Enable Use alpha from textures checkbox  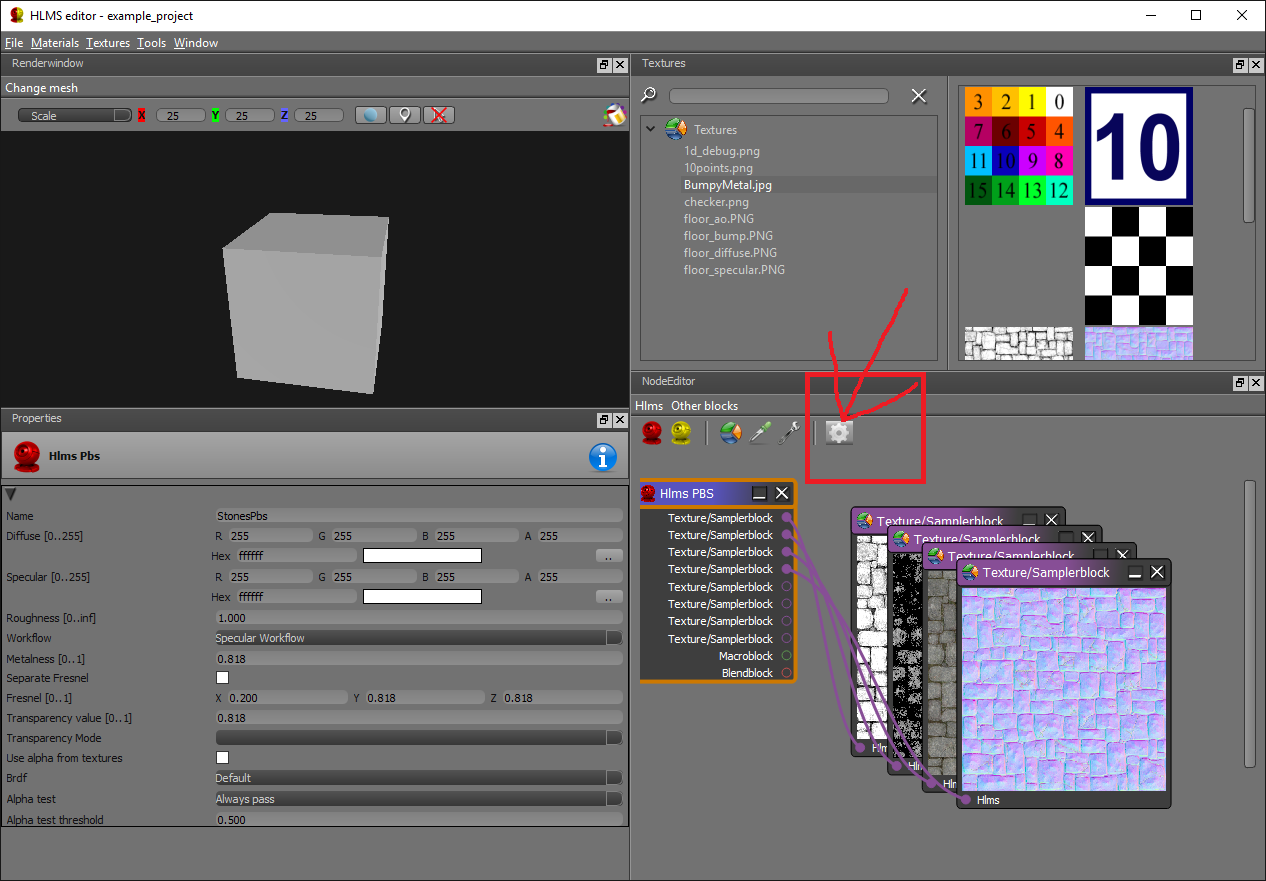pyautogui.click(x=223, y=758)
